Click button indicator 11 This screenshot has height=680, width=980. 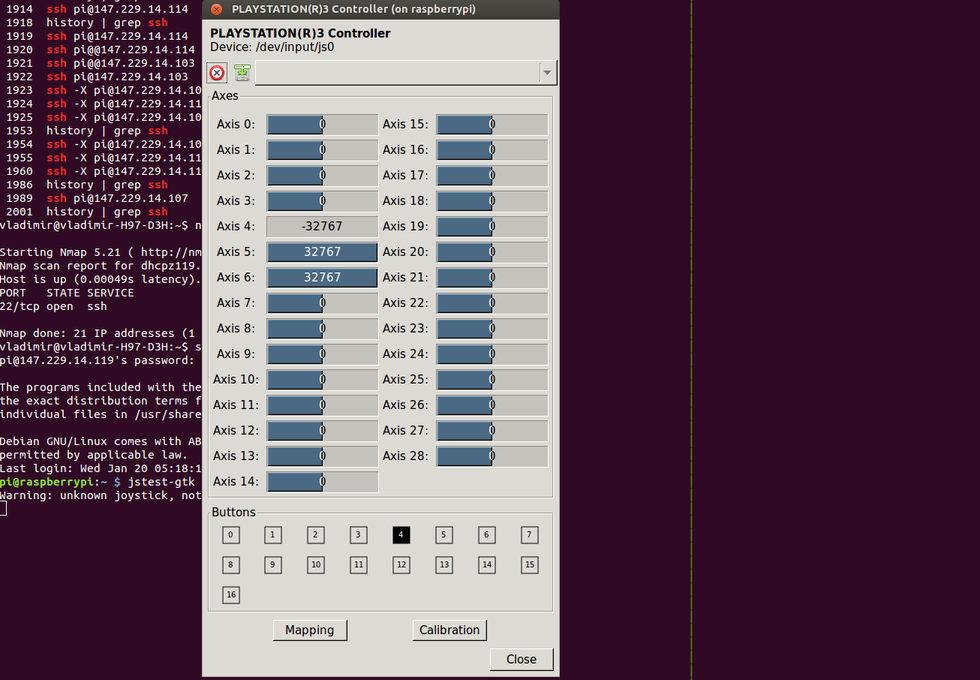(x=358, y=565)
